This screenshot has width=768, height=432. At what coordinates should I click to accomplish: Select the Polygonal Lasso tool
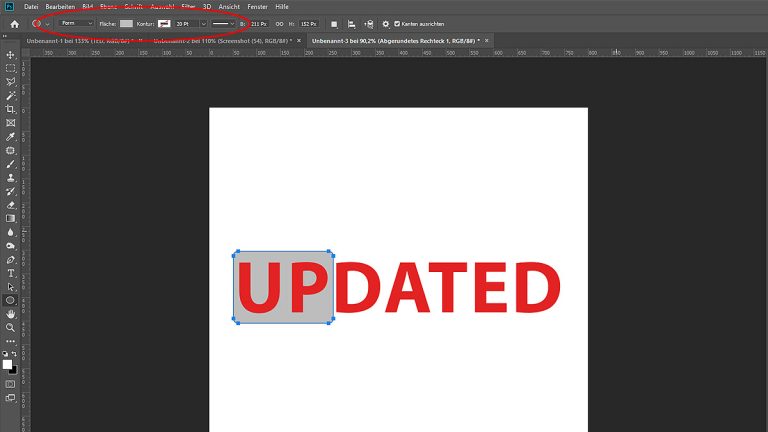(10, 82)
